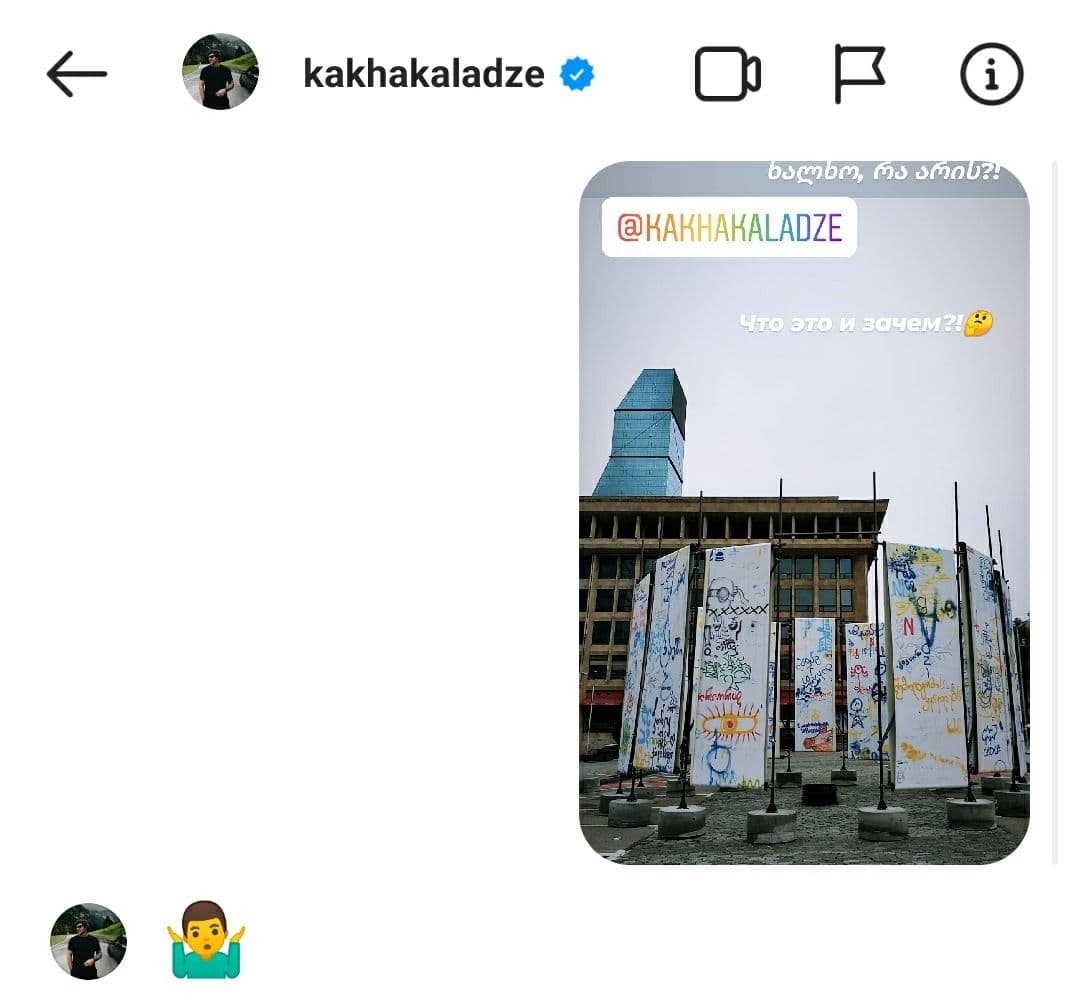Tap sender avatar beside the shrug emoji
Viewport: 1080px width, 1001px height.
click(x=88, y=941)
